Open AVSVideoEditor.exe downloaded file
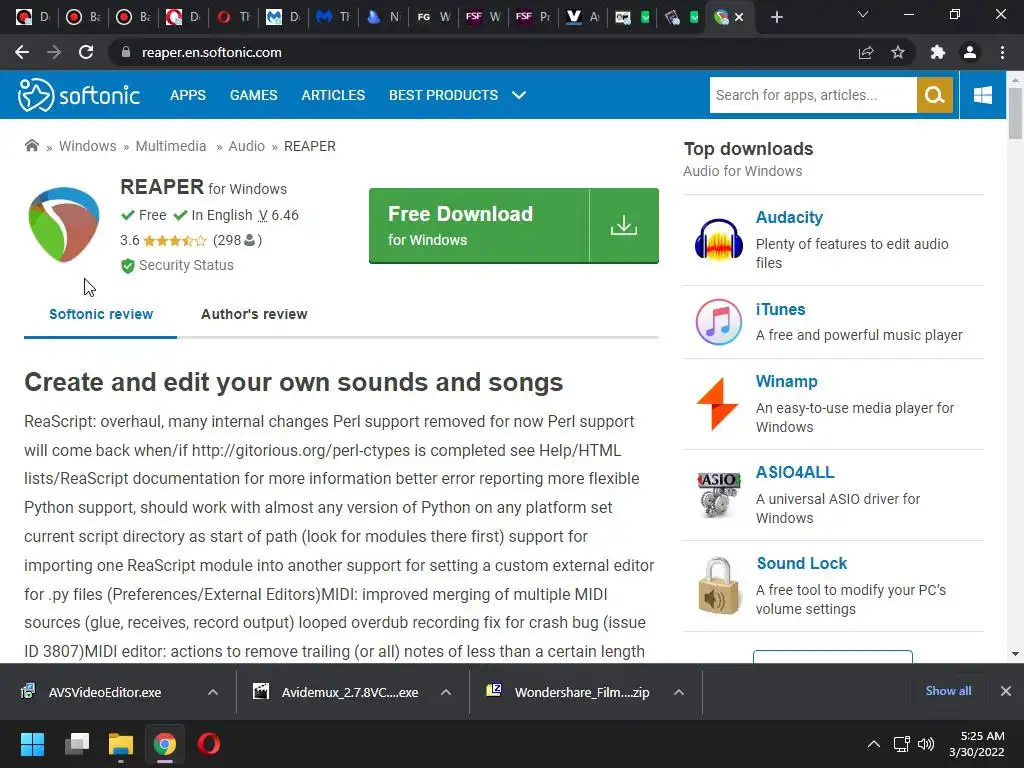Viewport: 1024px width, 768px height. pyautogui.click(x=104, y=692)
